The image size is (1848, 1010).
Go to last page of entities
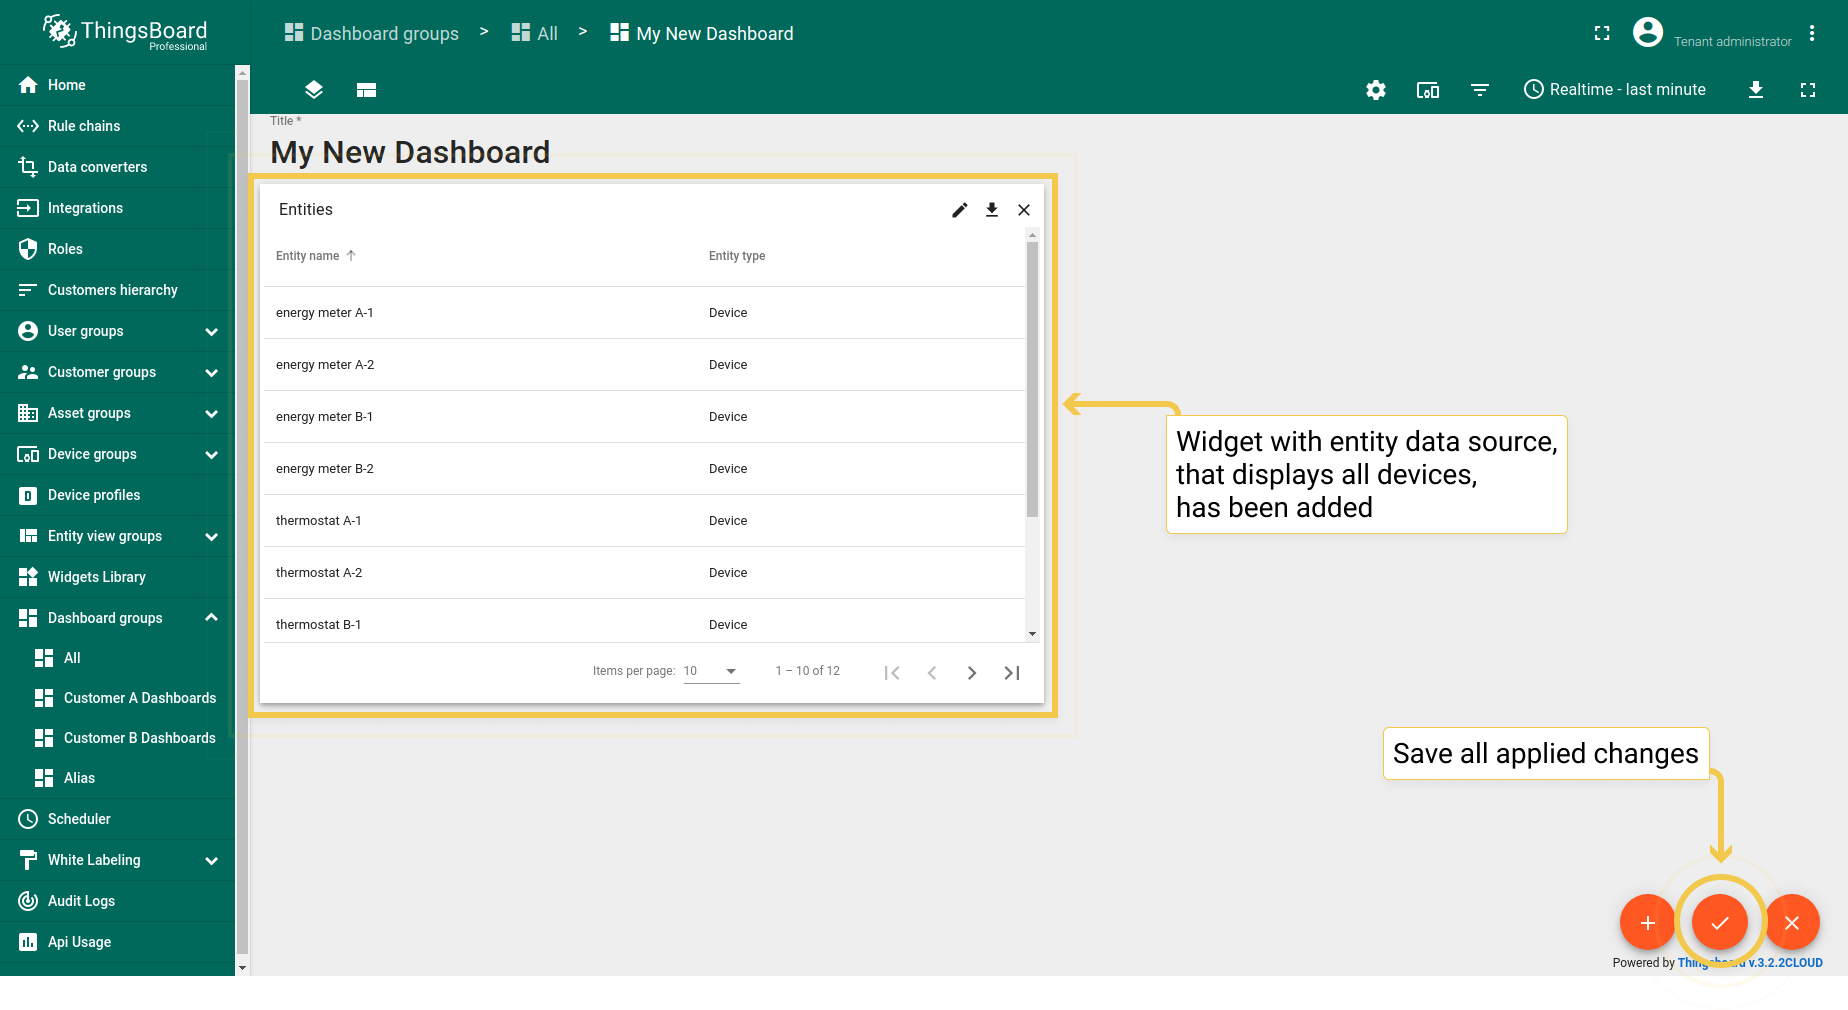click(x=1012, y=673)
